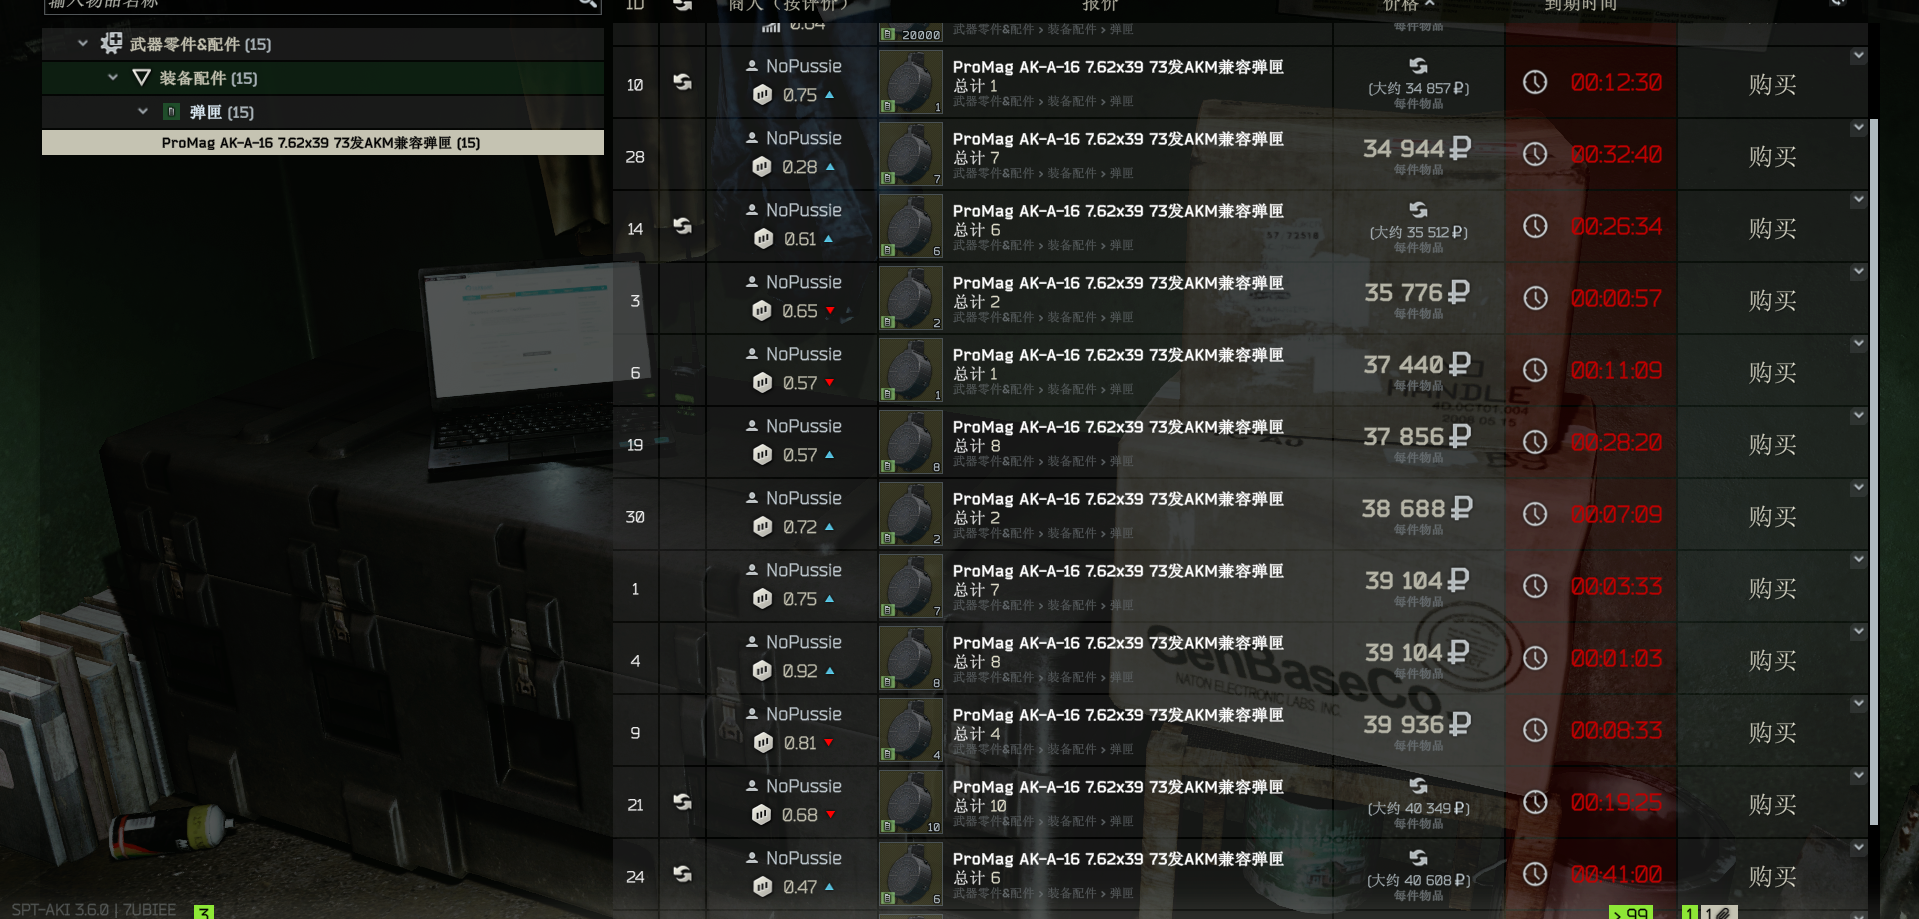Click clock icon beside 00:07:09 timer

click(1535, 514)
